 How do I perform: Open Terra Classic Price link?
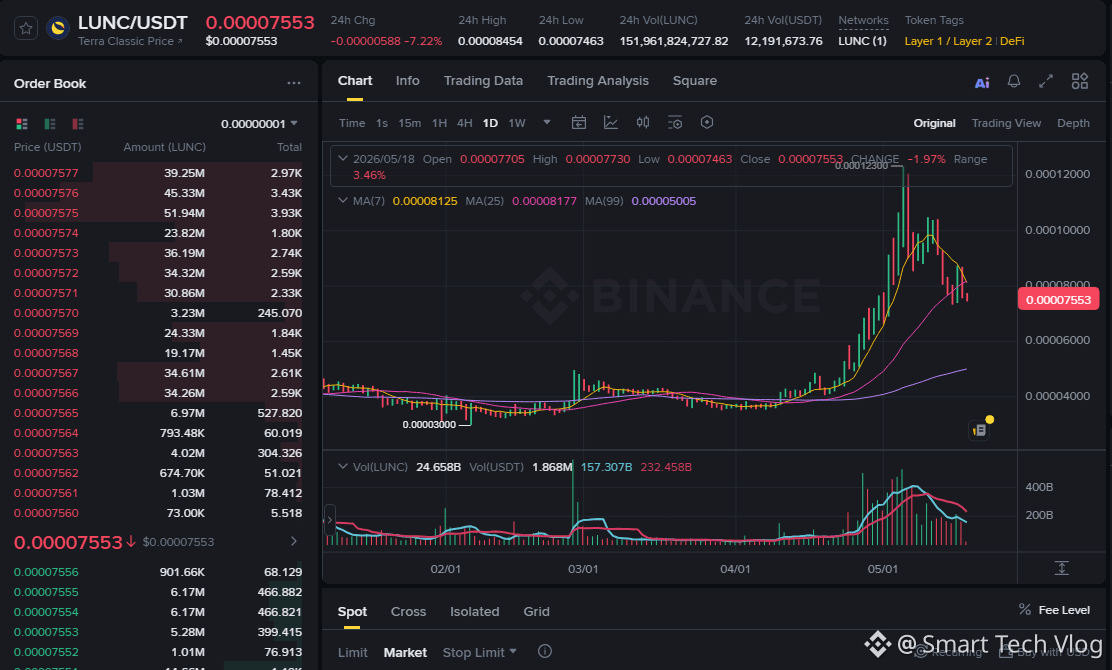tap(130, 41)
